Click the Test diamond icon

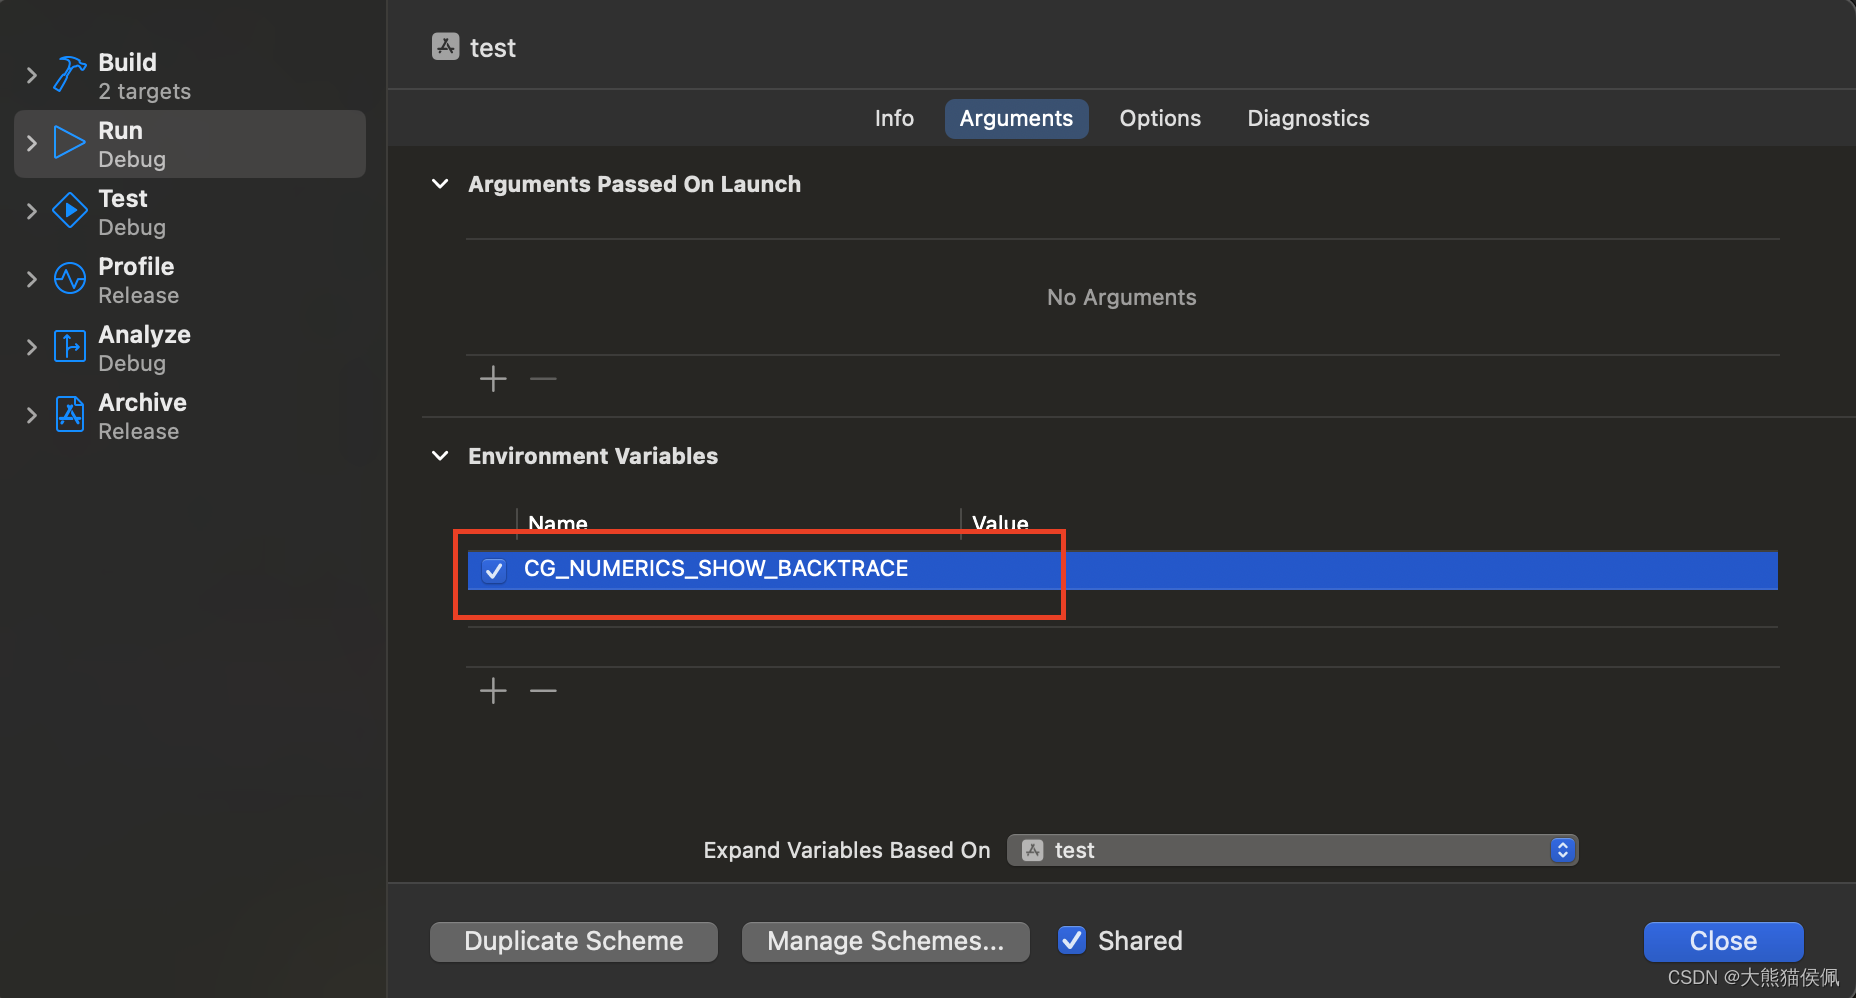click(69, 210)
